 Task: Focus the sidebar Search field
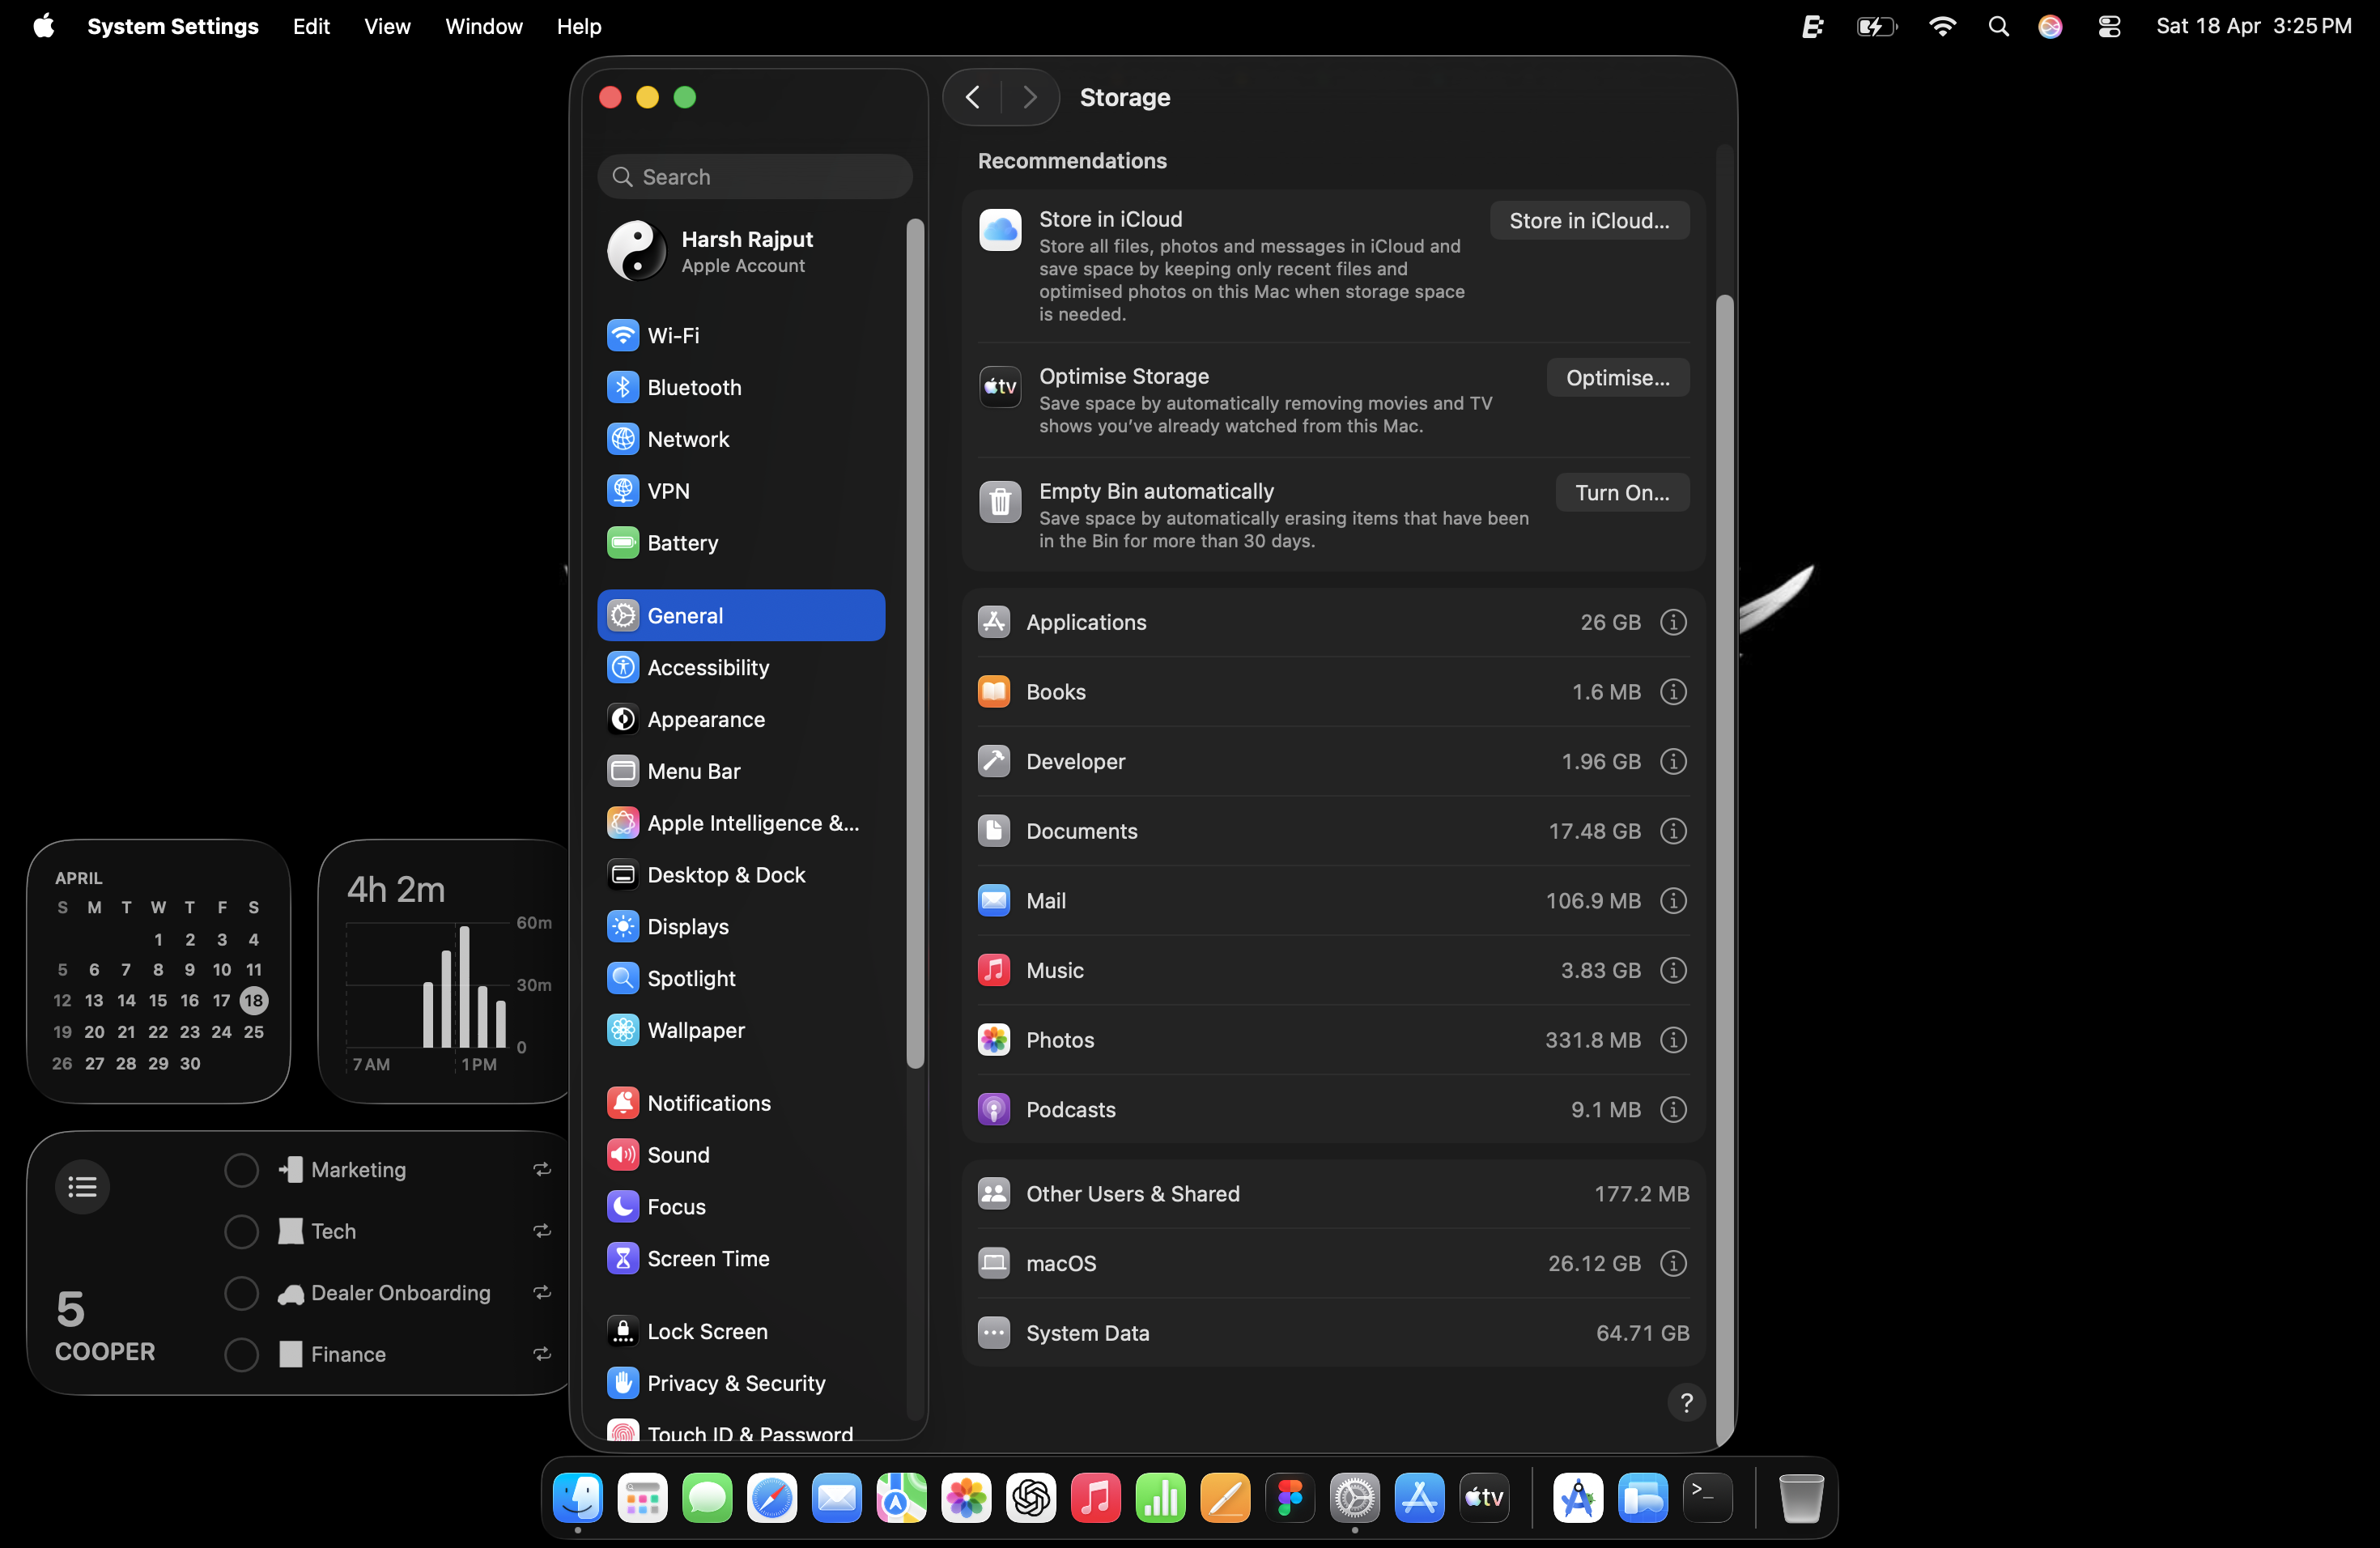point(755,177)
